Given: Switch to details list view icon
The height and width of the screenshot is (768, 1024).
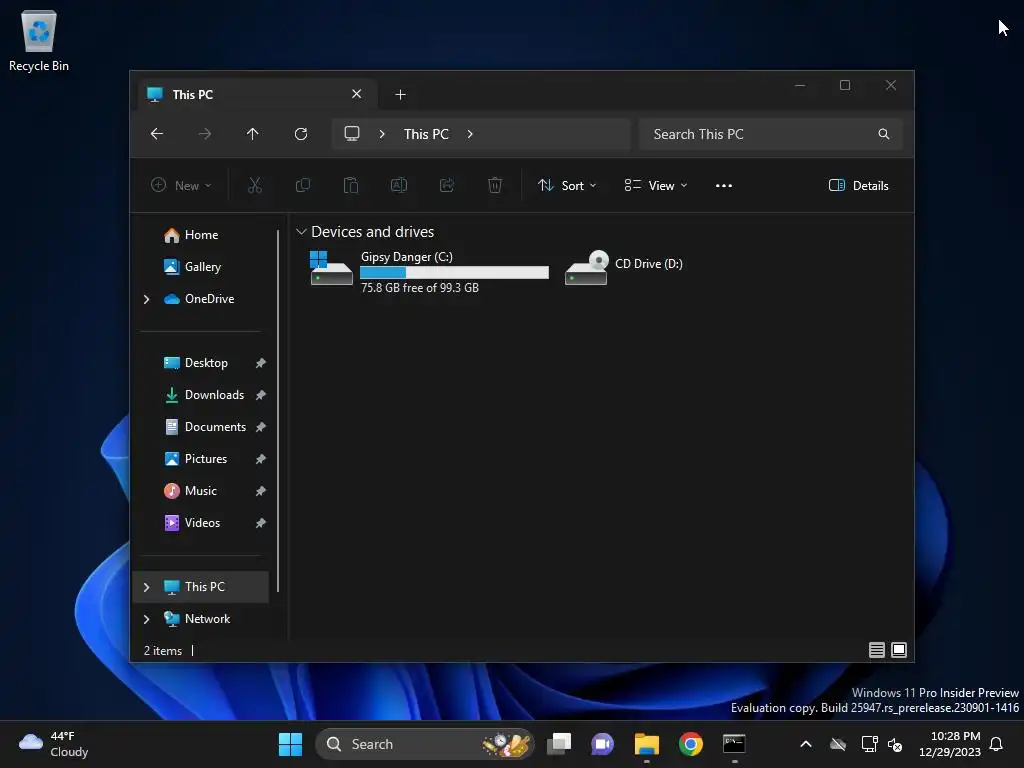Looking at the screenshot, I should pyautogui.click(x=877, y=650).
